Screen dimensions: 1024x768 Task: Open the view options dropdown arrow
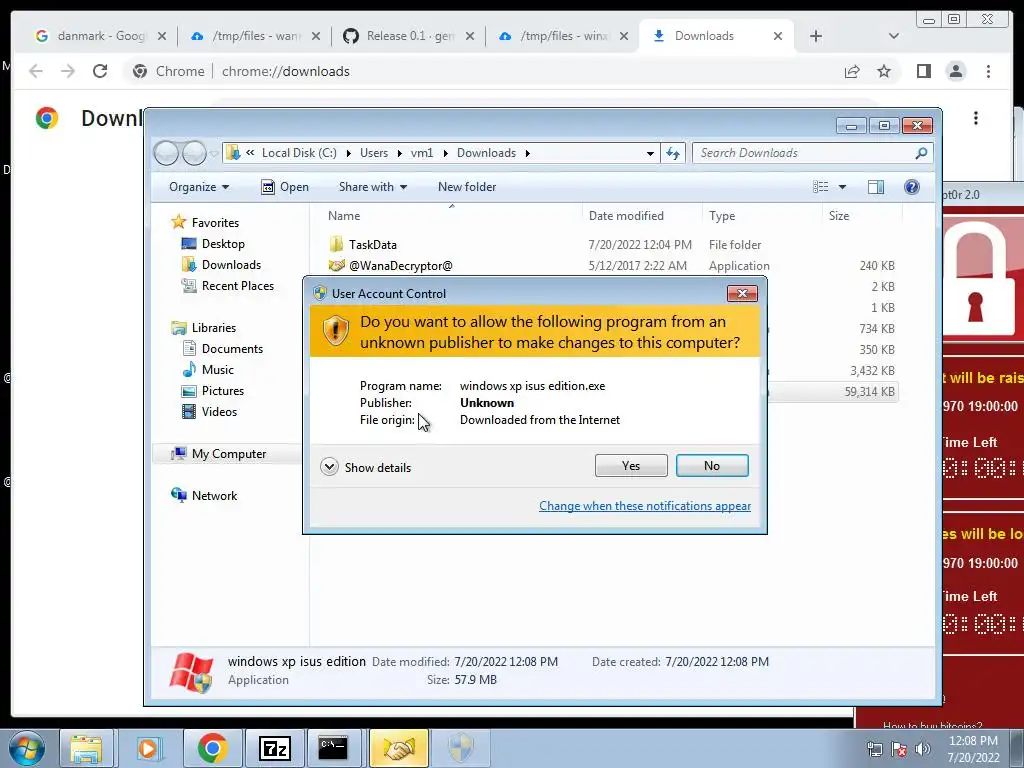842,187
